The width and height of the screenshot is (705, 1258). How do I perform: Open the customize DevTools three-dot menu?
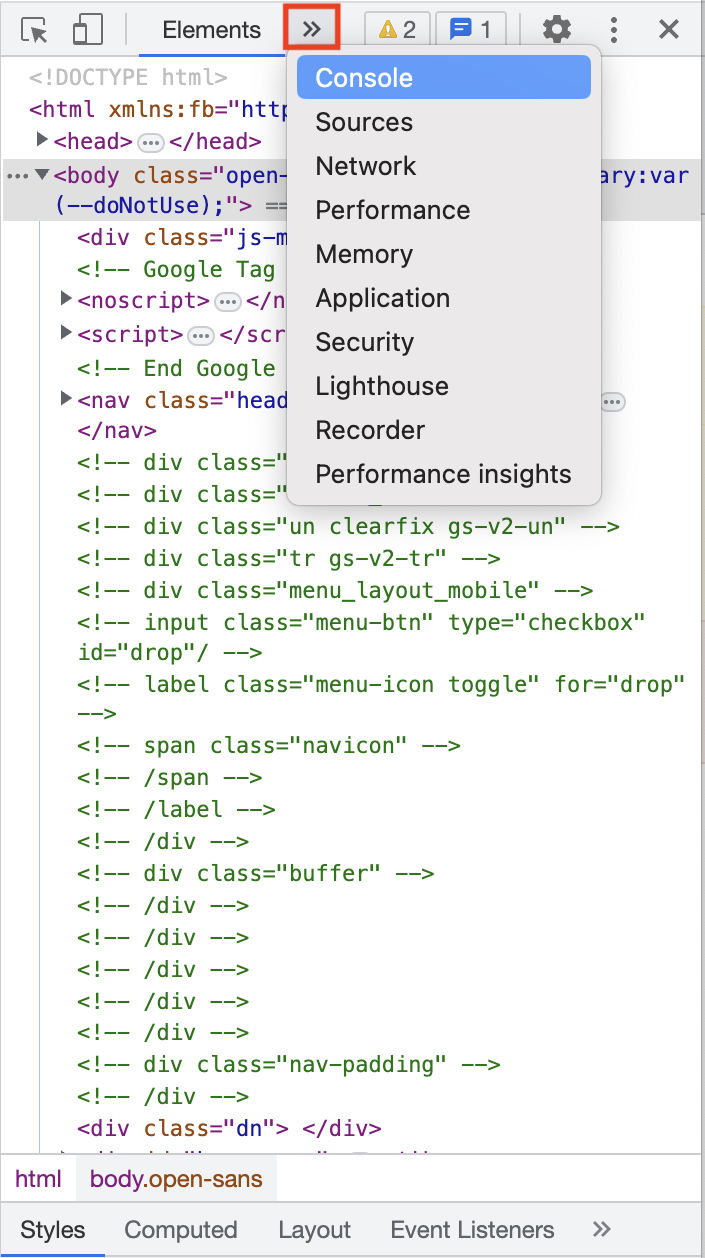pos(613,30)
